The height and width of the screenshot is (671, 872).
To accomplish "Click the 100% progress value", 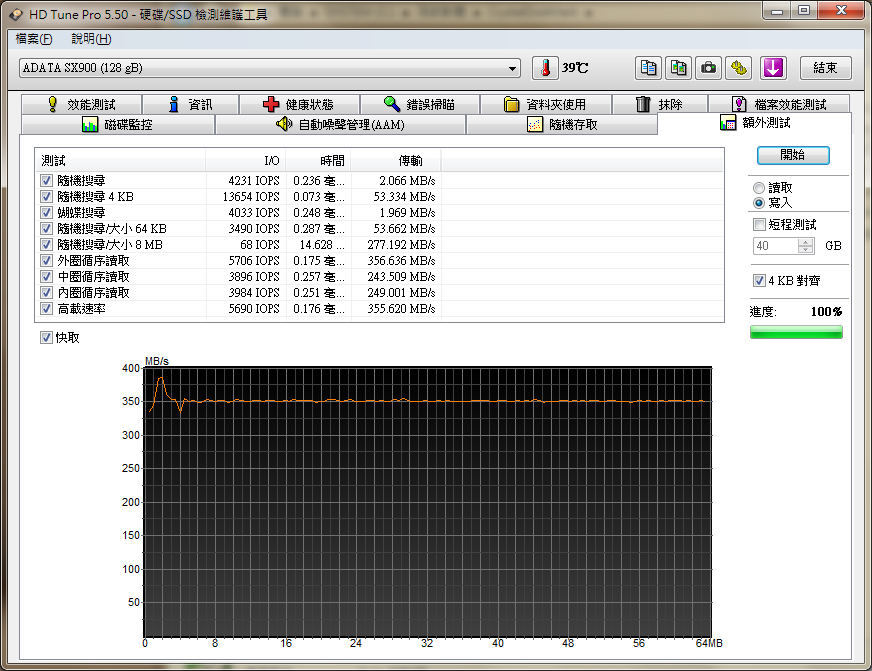I will [826, 312].
